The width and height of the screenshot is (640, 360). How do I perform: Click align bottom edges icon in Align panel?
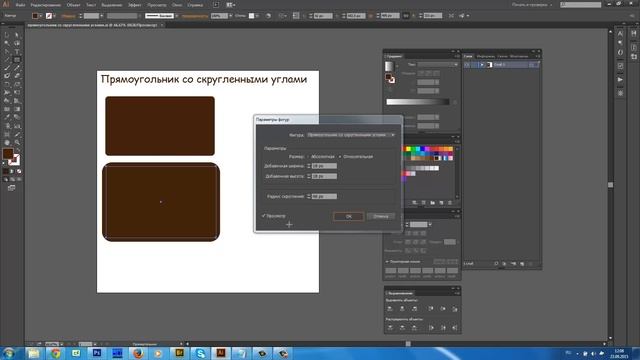(455, 309)
